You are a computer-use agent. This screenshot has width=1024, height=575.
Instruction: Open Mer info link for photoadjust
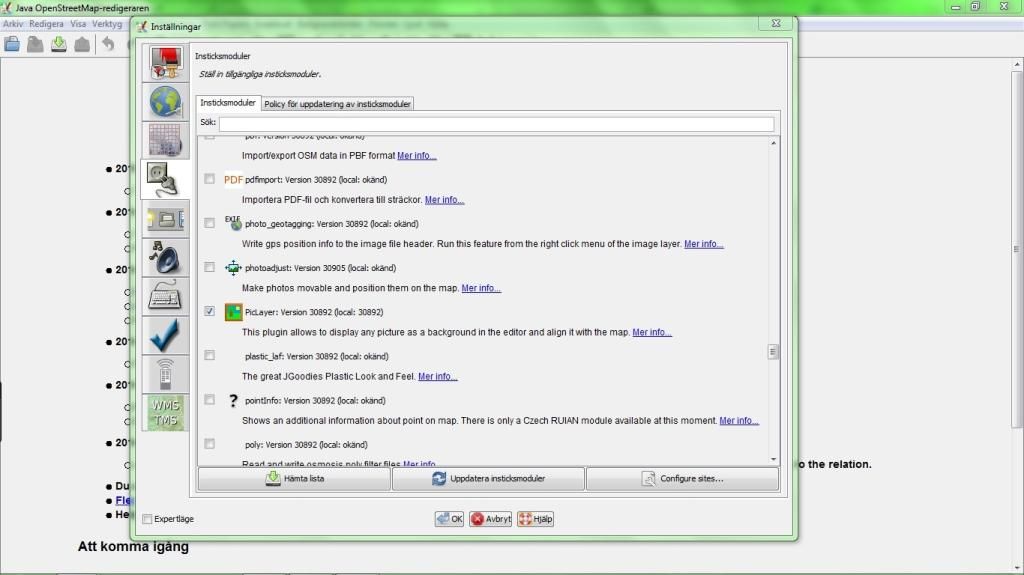(481, 288)
